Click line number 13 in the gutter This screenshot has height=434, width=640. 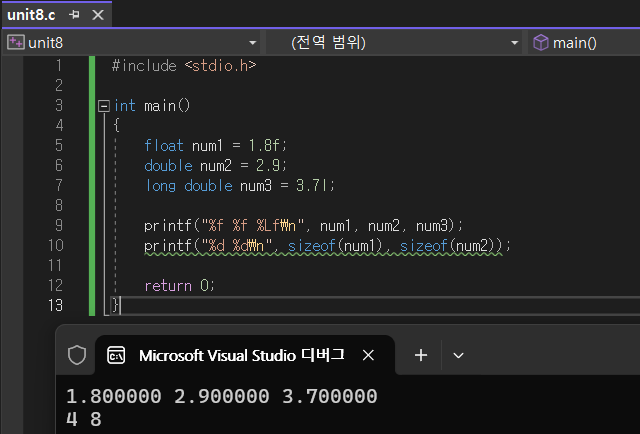coord(56,306)
